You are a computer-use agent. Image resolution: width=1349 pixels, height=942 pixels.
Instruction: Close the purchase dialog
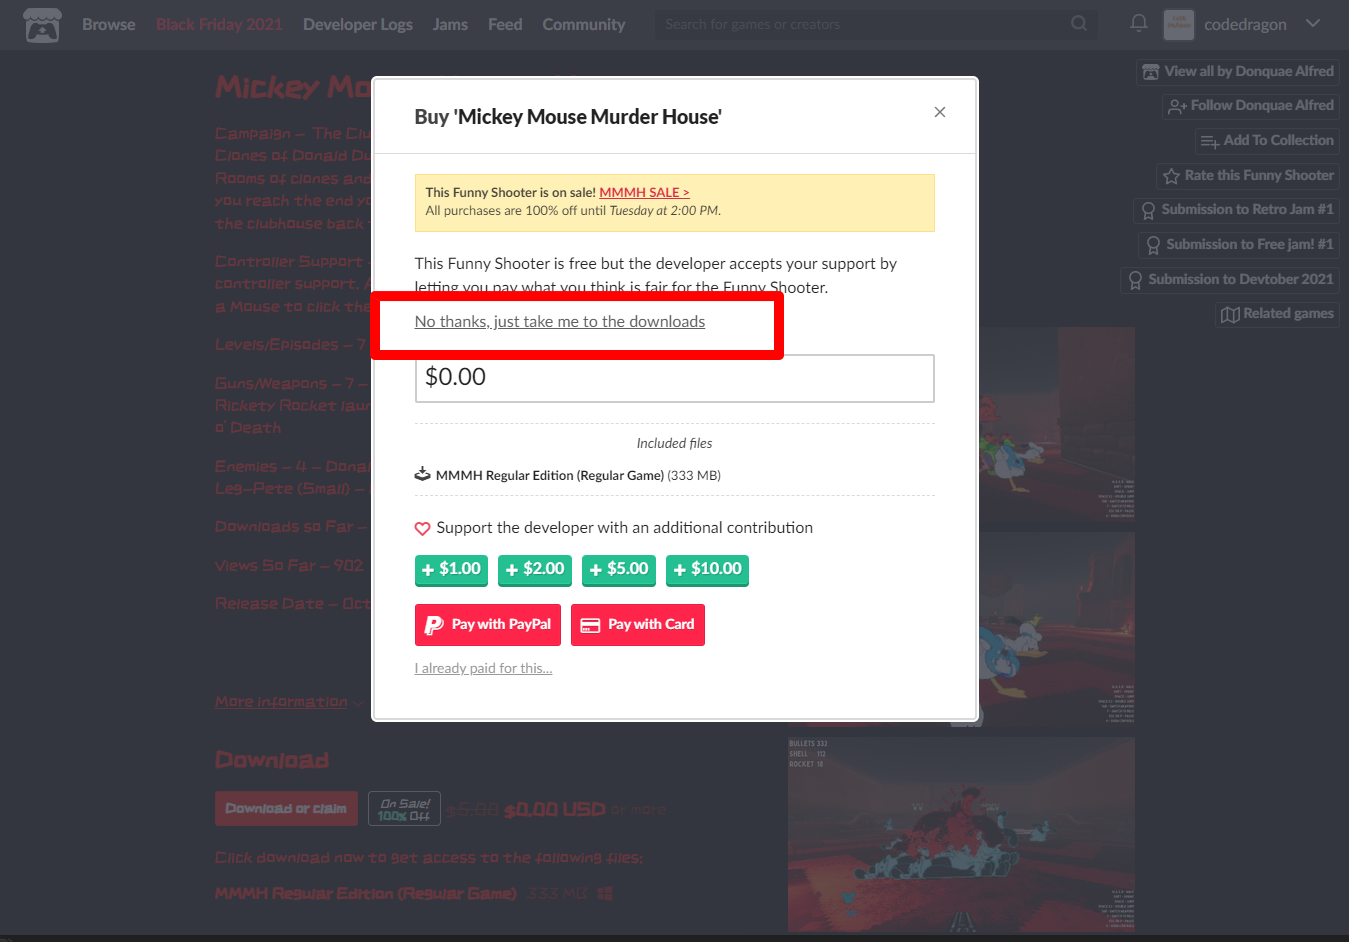point(940,112)
